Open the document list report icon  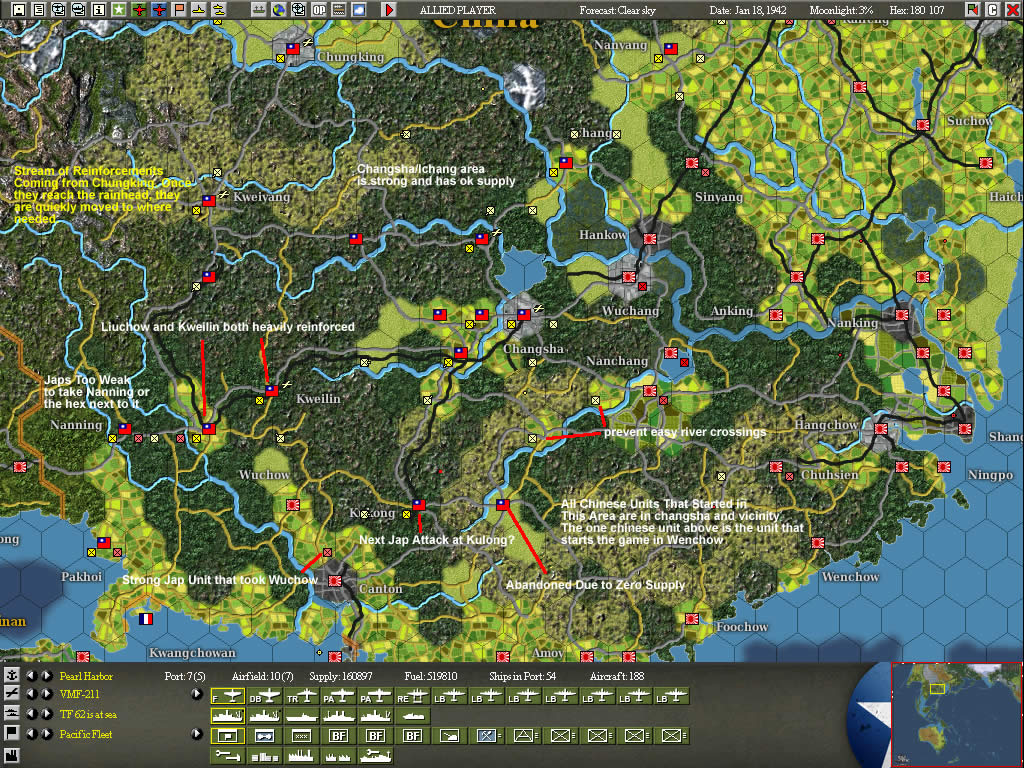point(39,10)
